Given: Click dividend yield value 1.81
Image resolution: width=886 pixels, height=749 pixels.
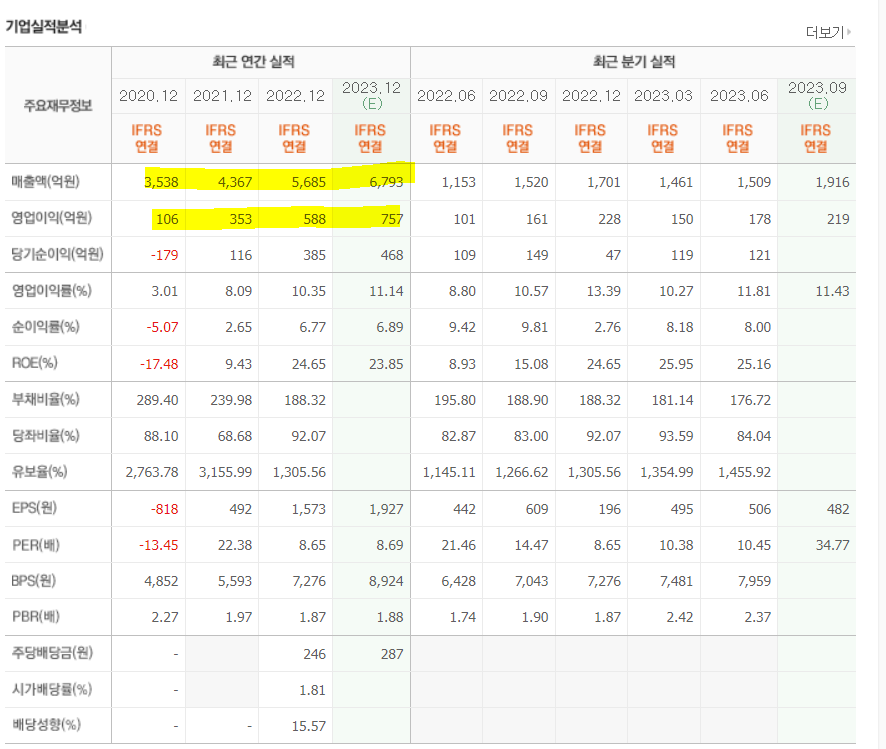Looking at the screenshot, I should point(312,690).
